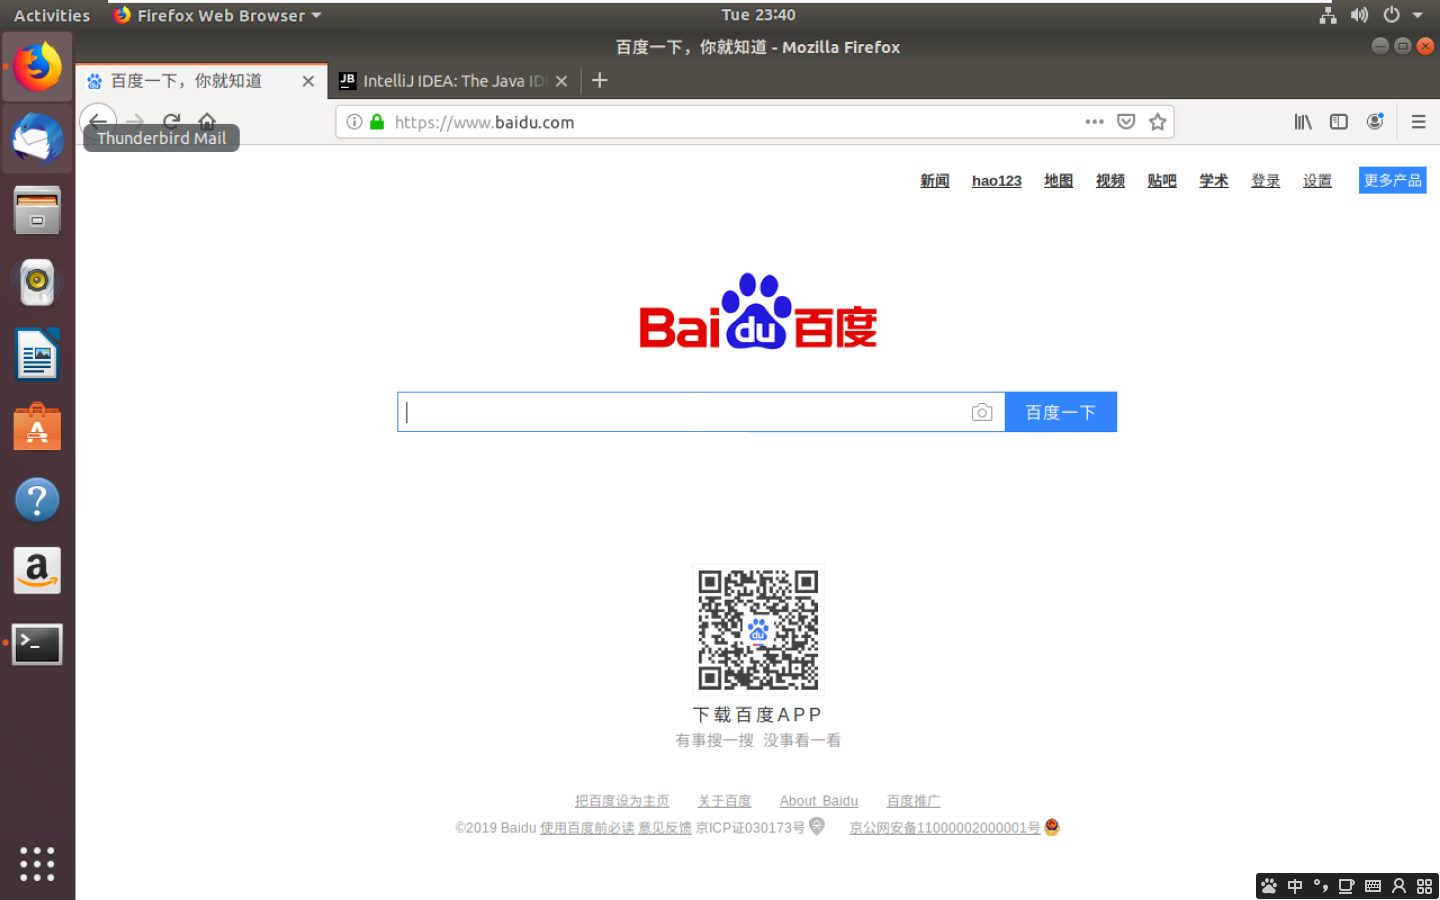Click camera image search icon in Baidu box
This screenshot has height=900, width=1440.
982,412
